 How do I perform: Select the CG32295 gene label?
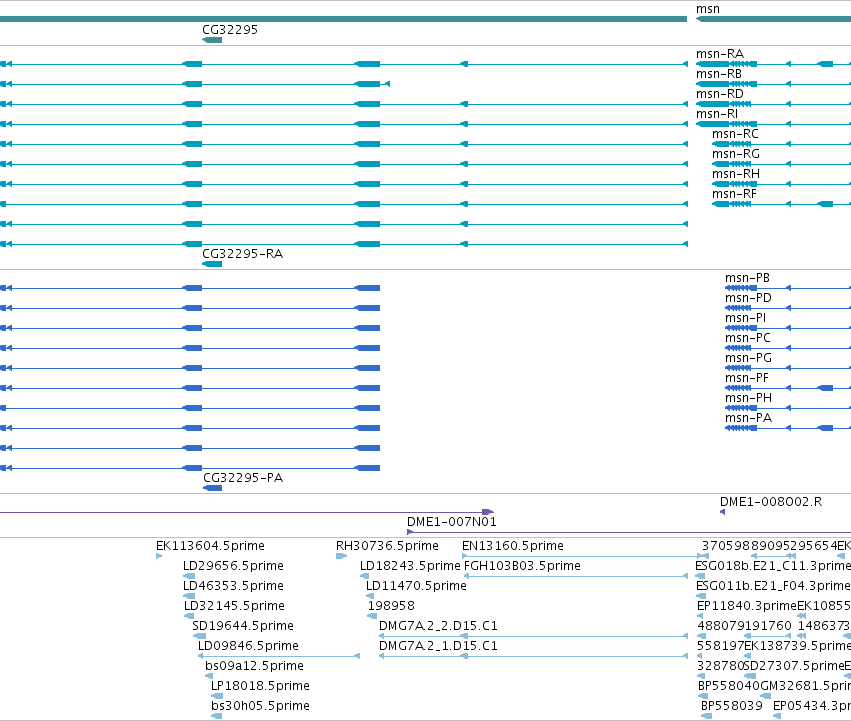click(x=230, y=29)
